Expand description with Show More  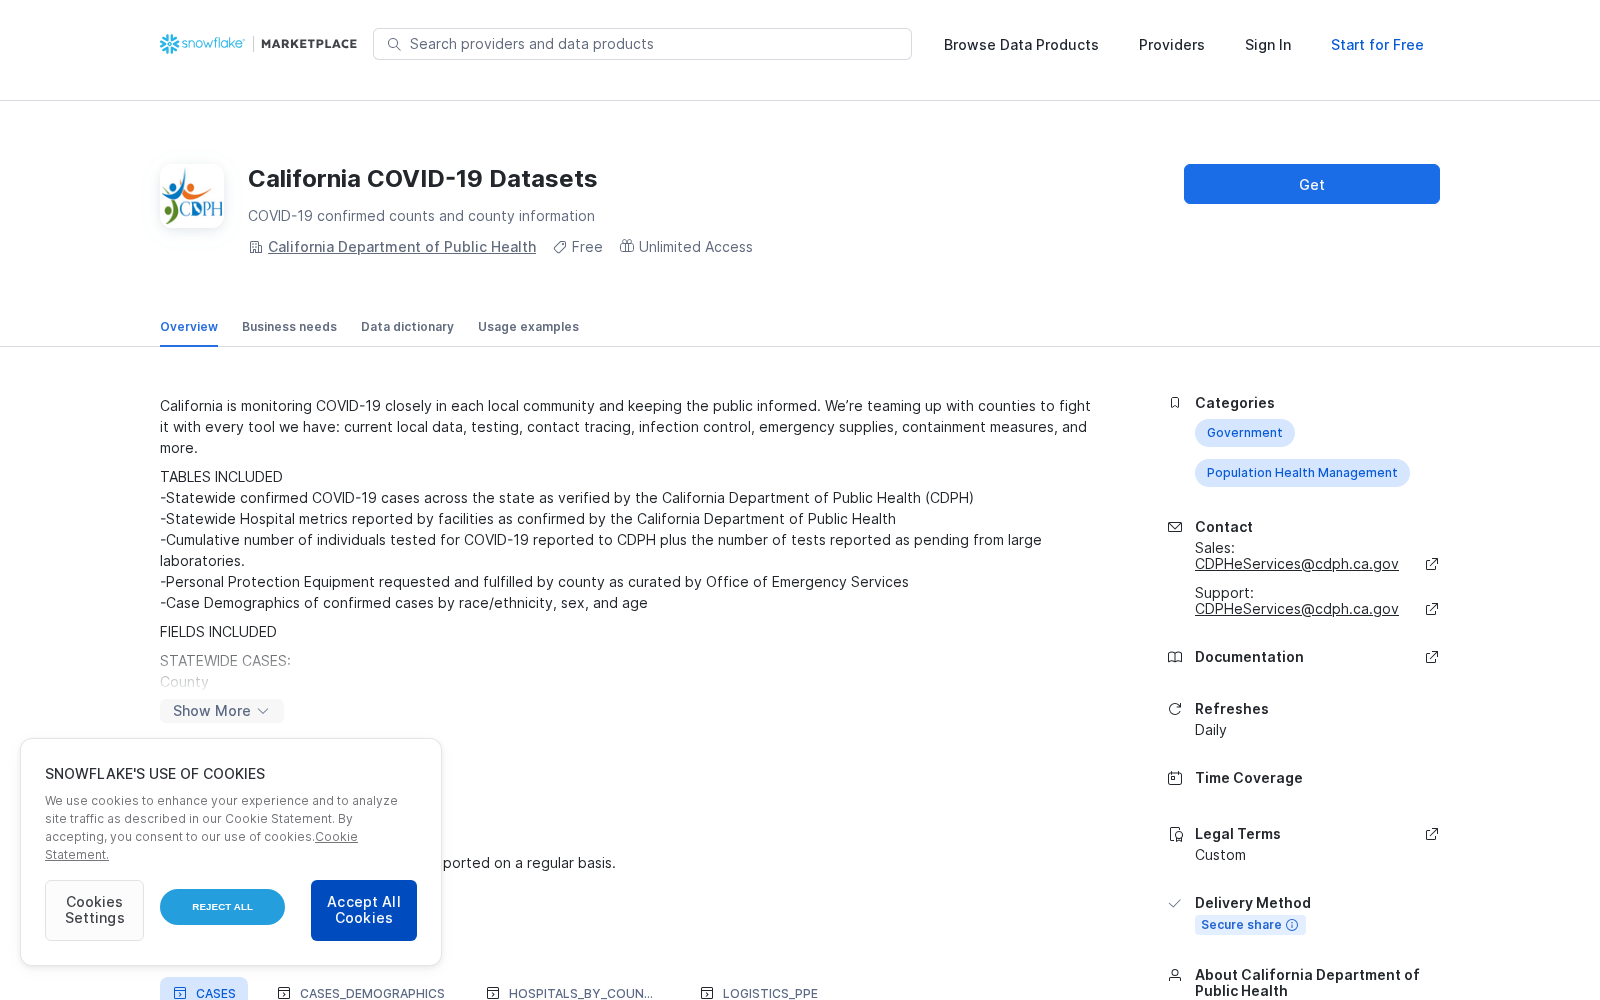222,711
